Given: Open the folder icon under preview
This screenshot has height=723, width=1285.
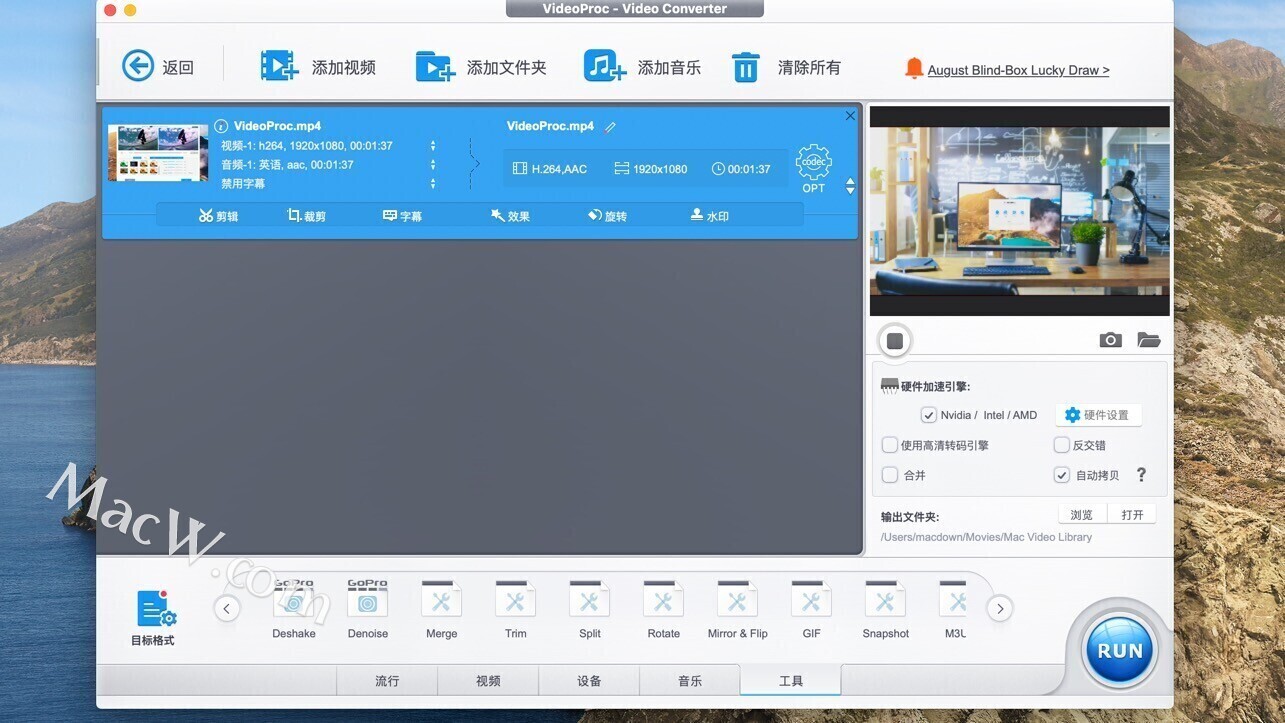Looking at the screenshot, I should 1148,340.
